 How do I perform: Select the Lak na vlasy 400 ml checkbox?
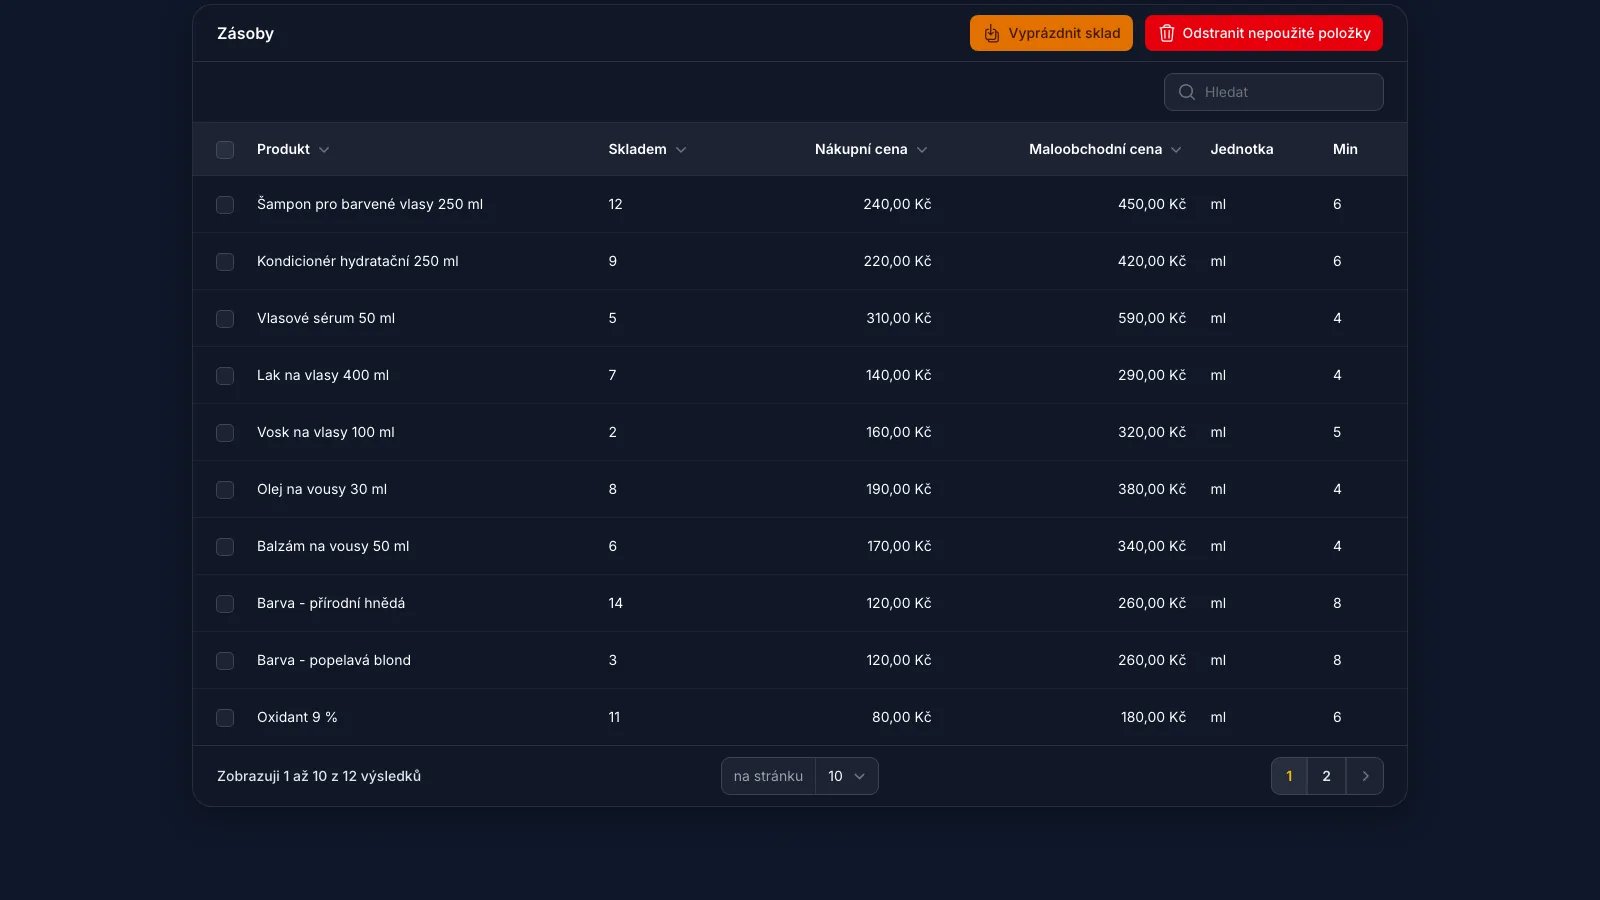pyautogui.click(x=225, y=376)
